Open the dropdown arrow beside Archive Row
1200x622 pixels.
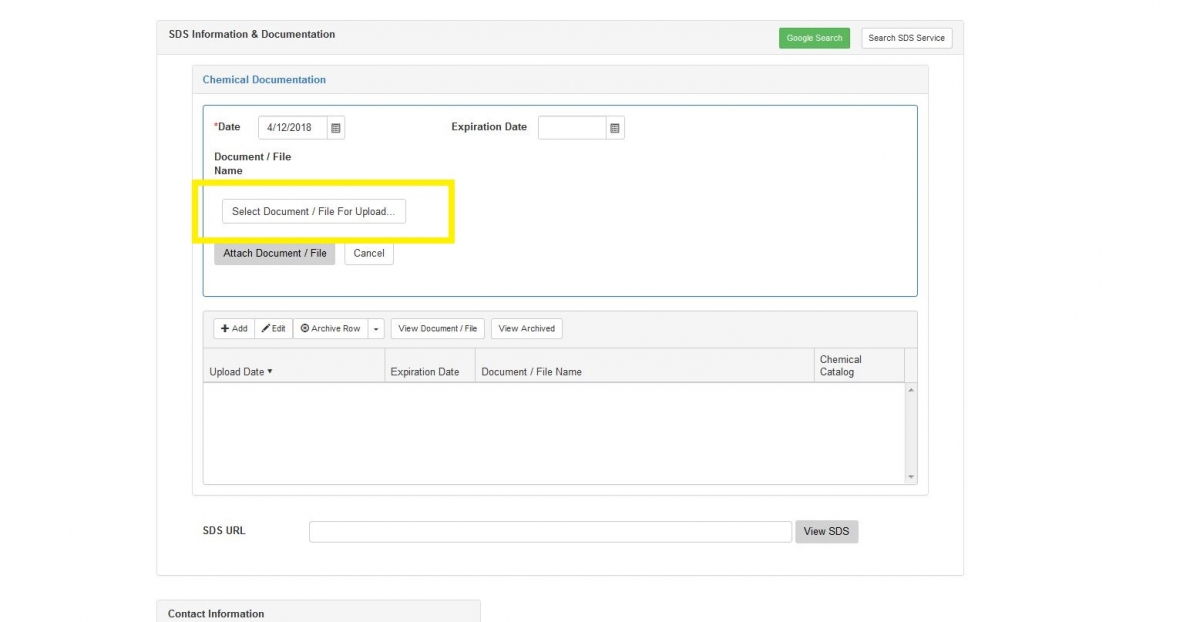click(x=374, y=327)
